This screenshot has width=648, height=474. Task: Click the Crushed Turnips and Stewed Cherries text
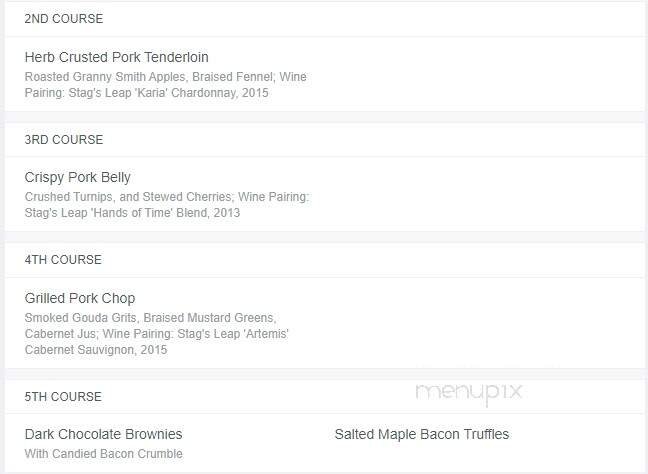tap(140, 197)
